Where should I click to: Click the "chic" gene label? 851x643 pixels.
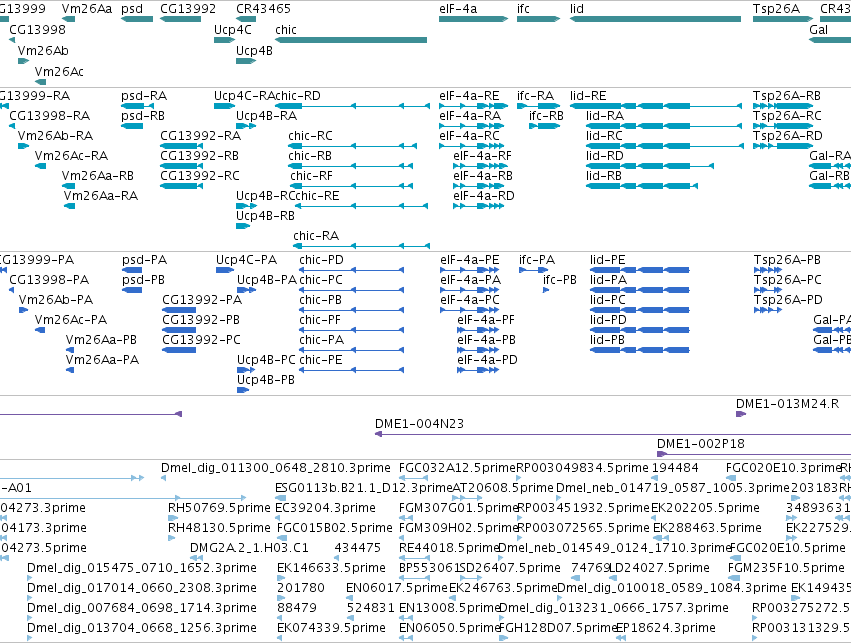285,30
